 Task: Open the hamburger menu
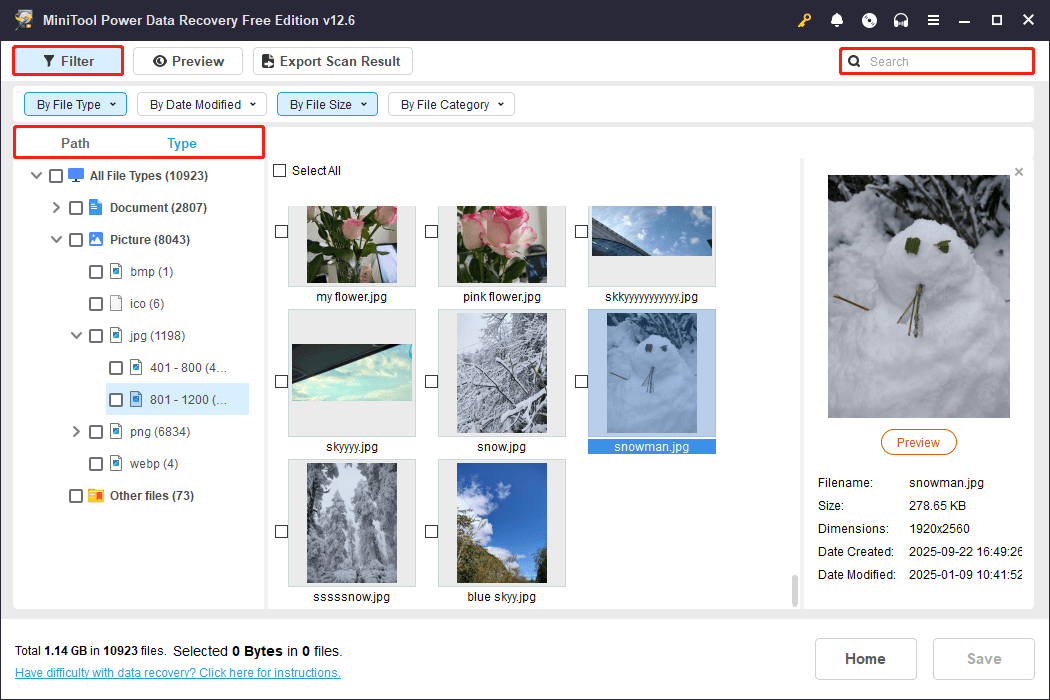pos(933,20)
